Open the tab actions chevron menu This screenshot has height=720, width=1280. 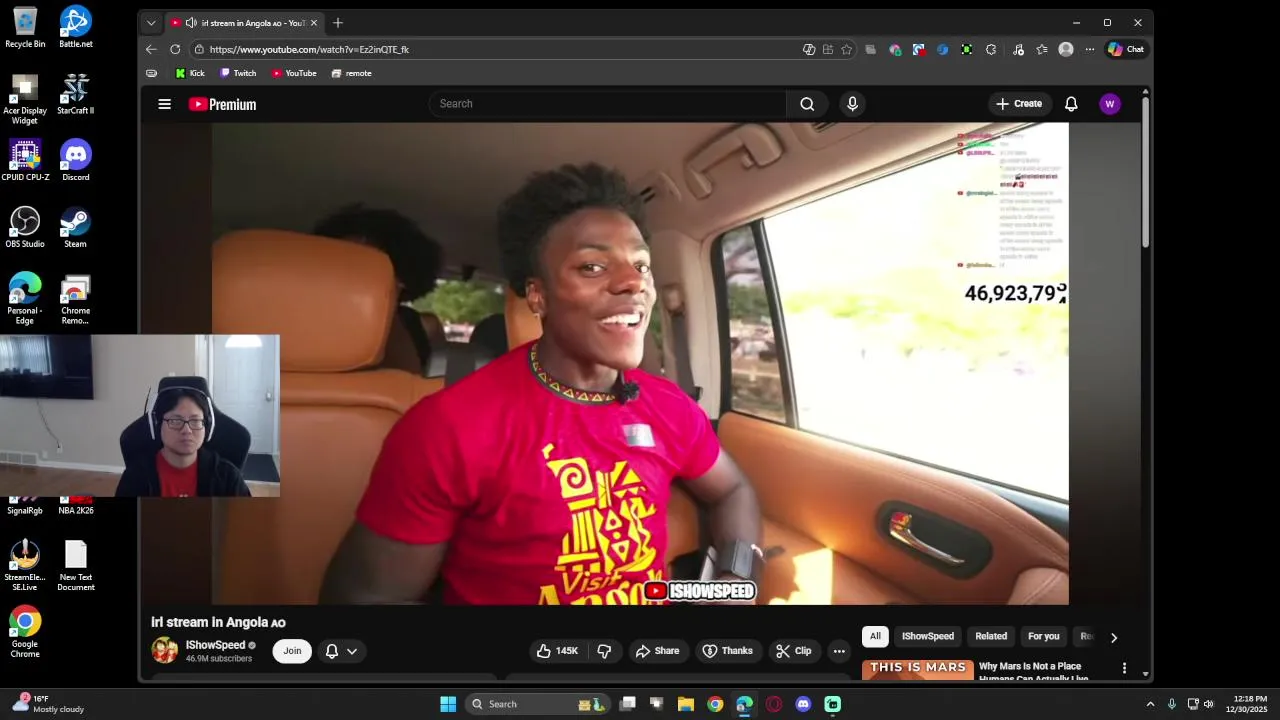pyautogui.click(x=151, y=23)
